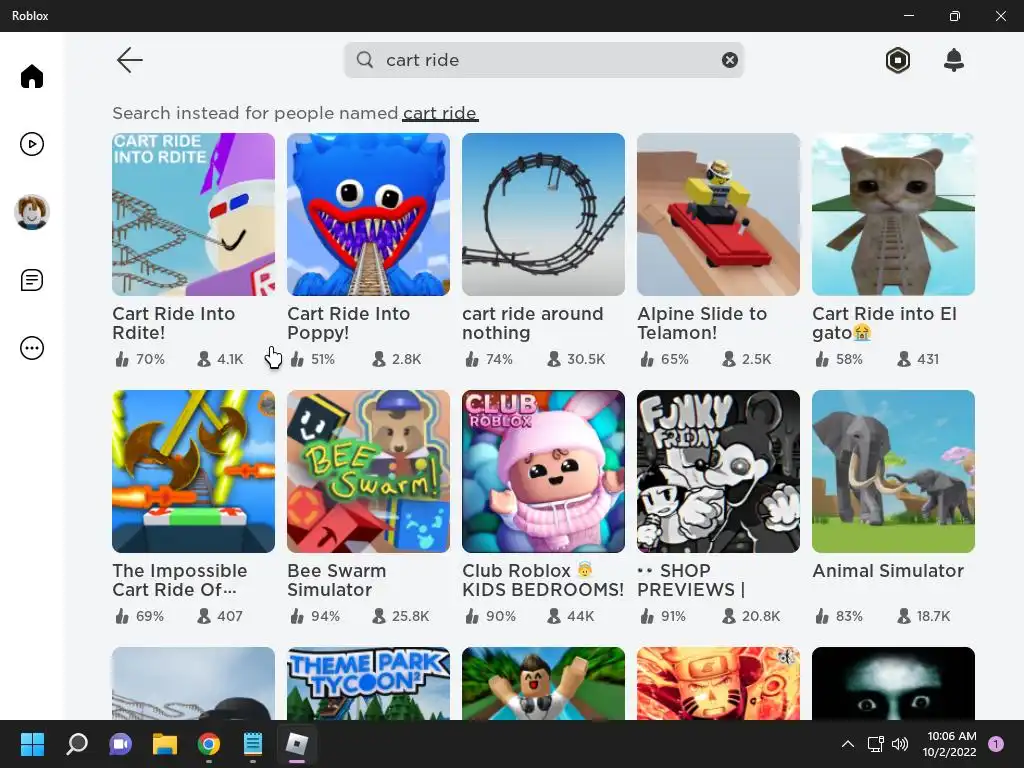Open Animal Simulator thumbnail
This screenshot has width=1024, height=768.
[893, 472]
